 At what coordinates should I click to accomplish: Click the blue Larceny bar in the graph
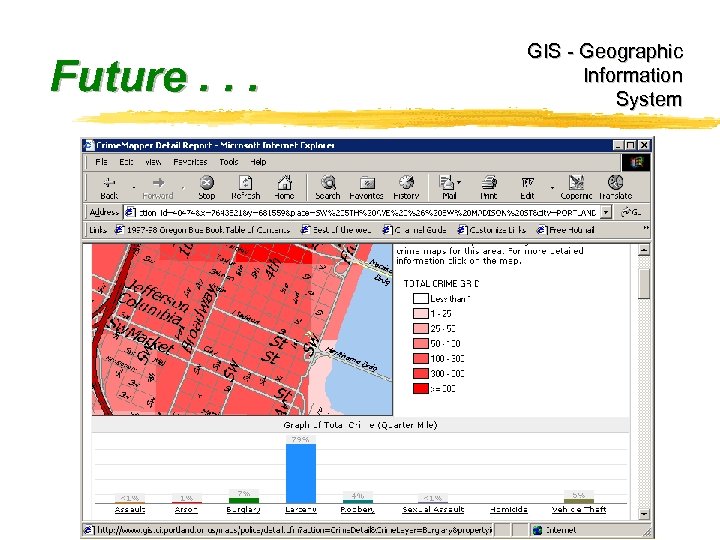point(301,473)
